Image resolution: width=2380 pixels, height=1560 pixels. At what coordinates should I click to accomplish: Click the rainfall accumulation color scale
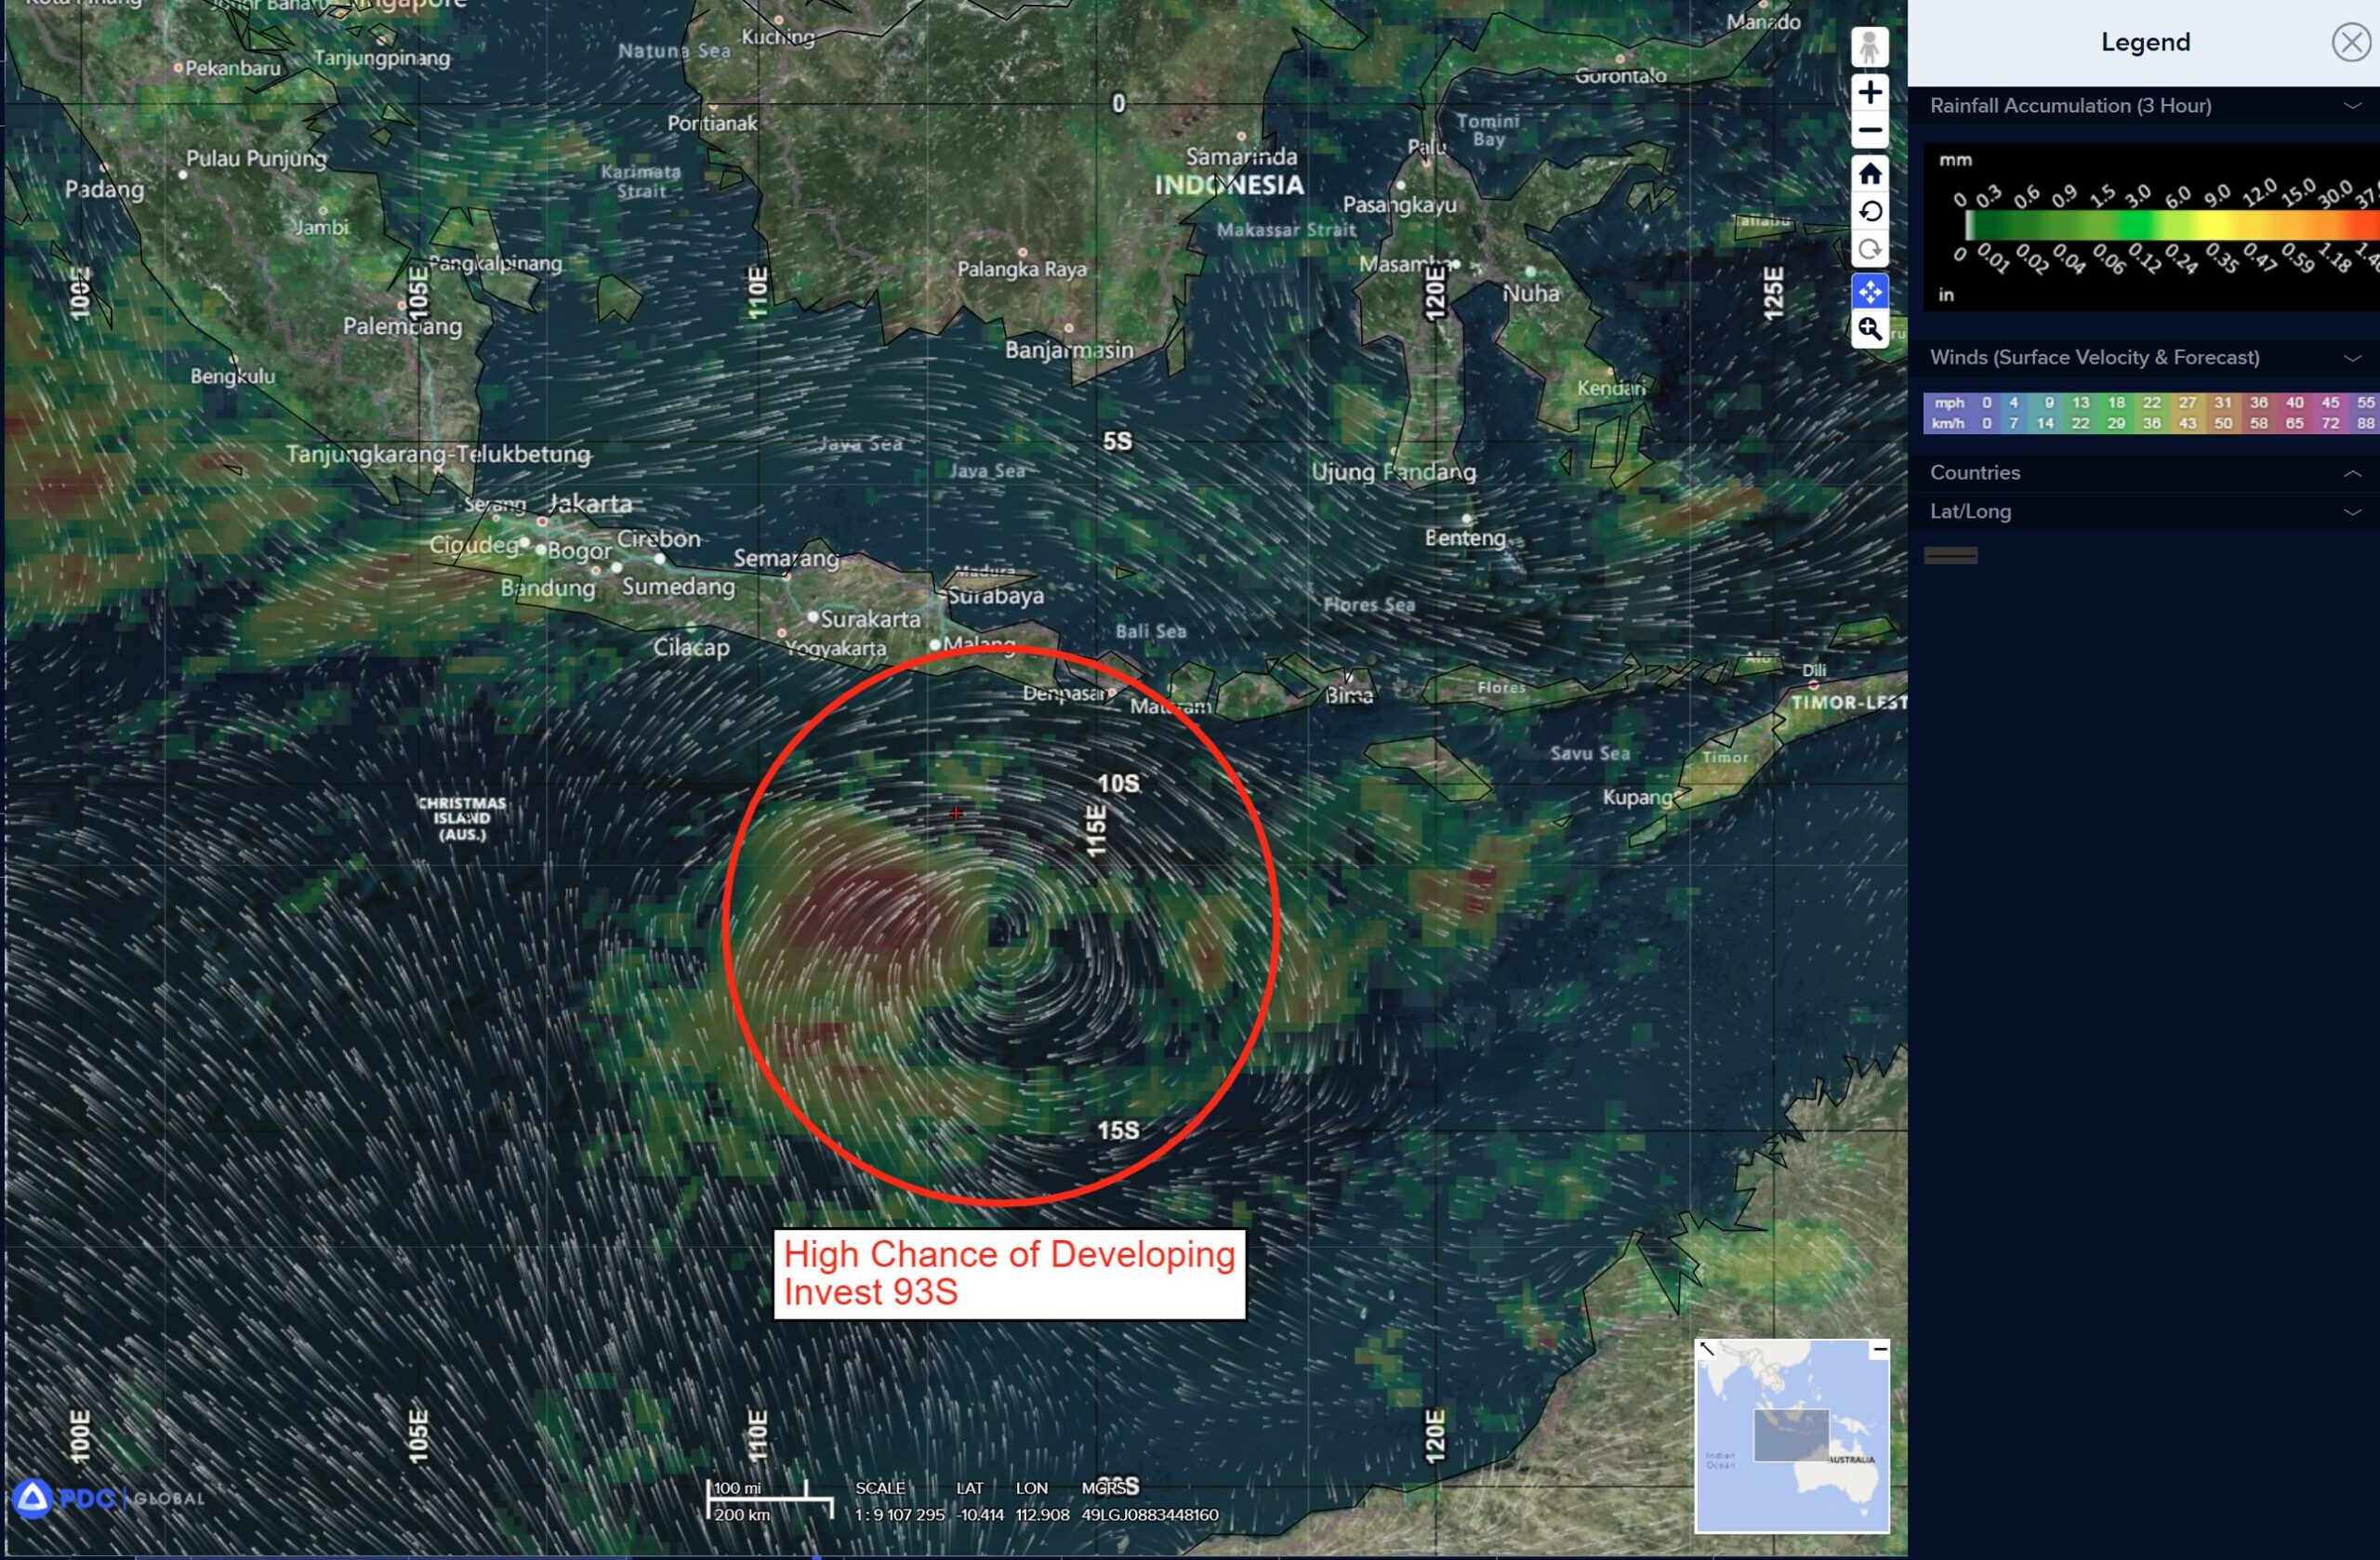(2160, 226)
